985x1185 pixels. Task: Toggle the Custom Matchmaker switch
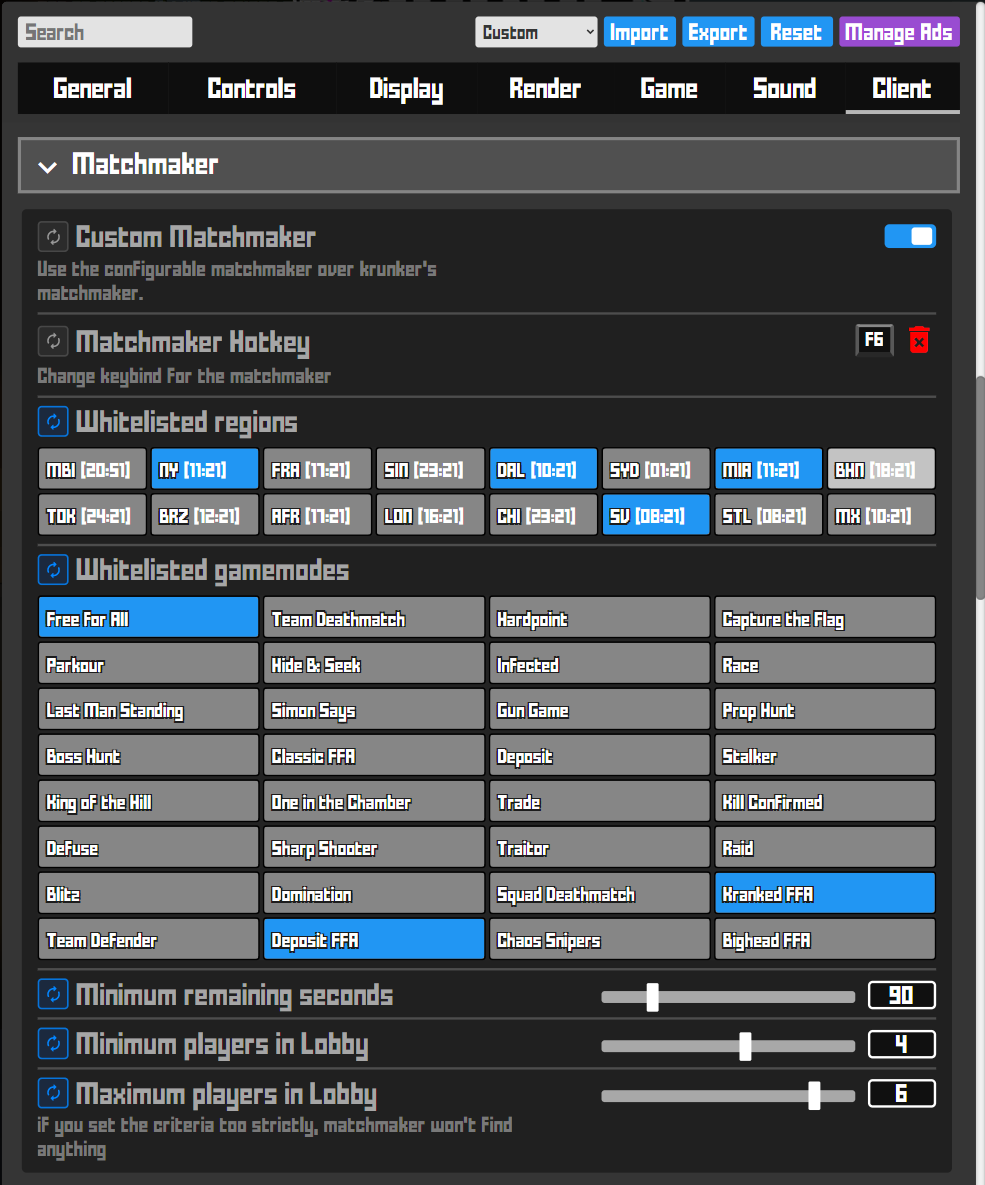click(x=910, y=237)
